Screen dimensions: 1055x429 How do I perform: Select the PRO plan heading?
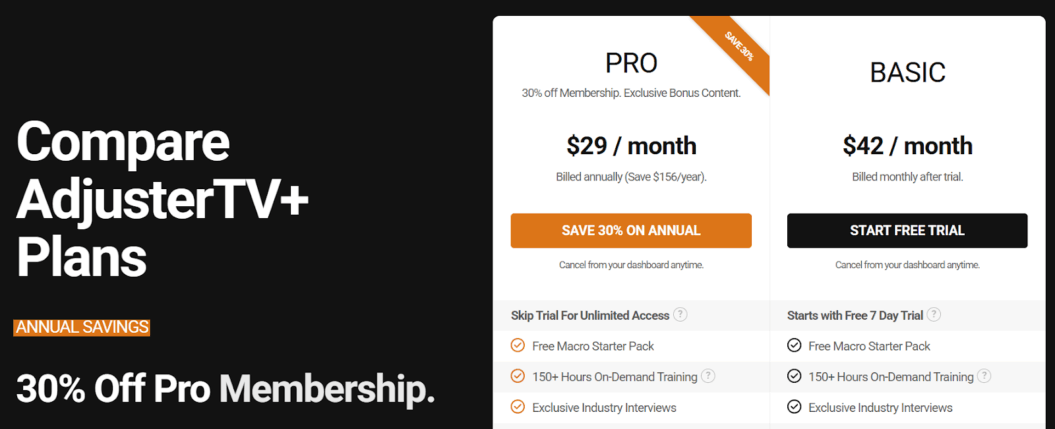(x=631, y=63)
